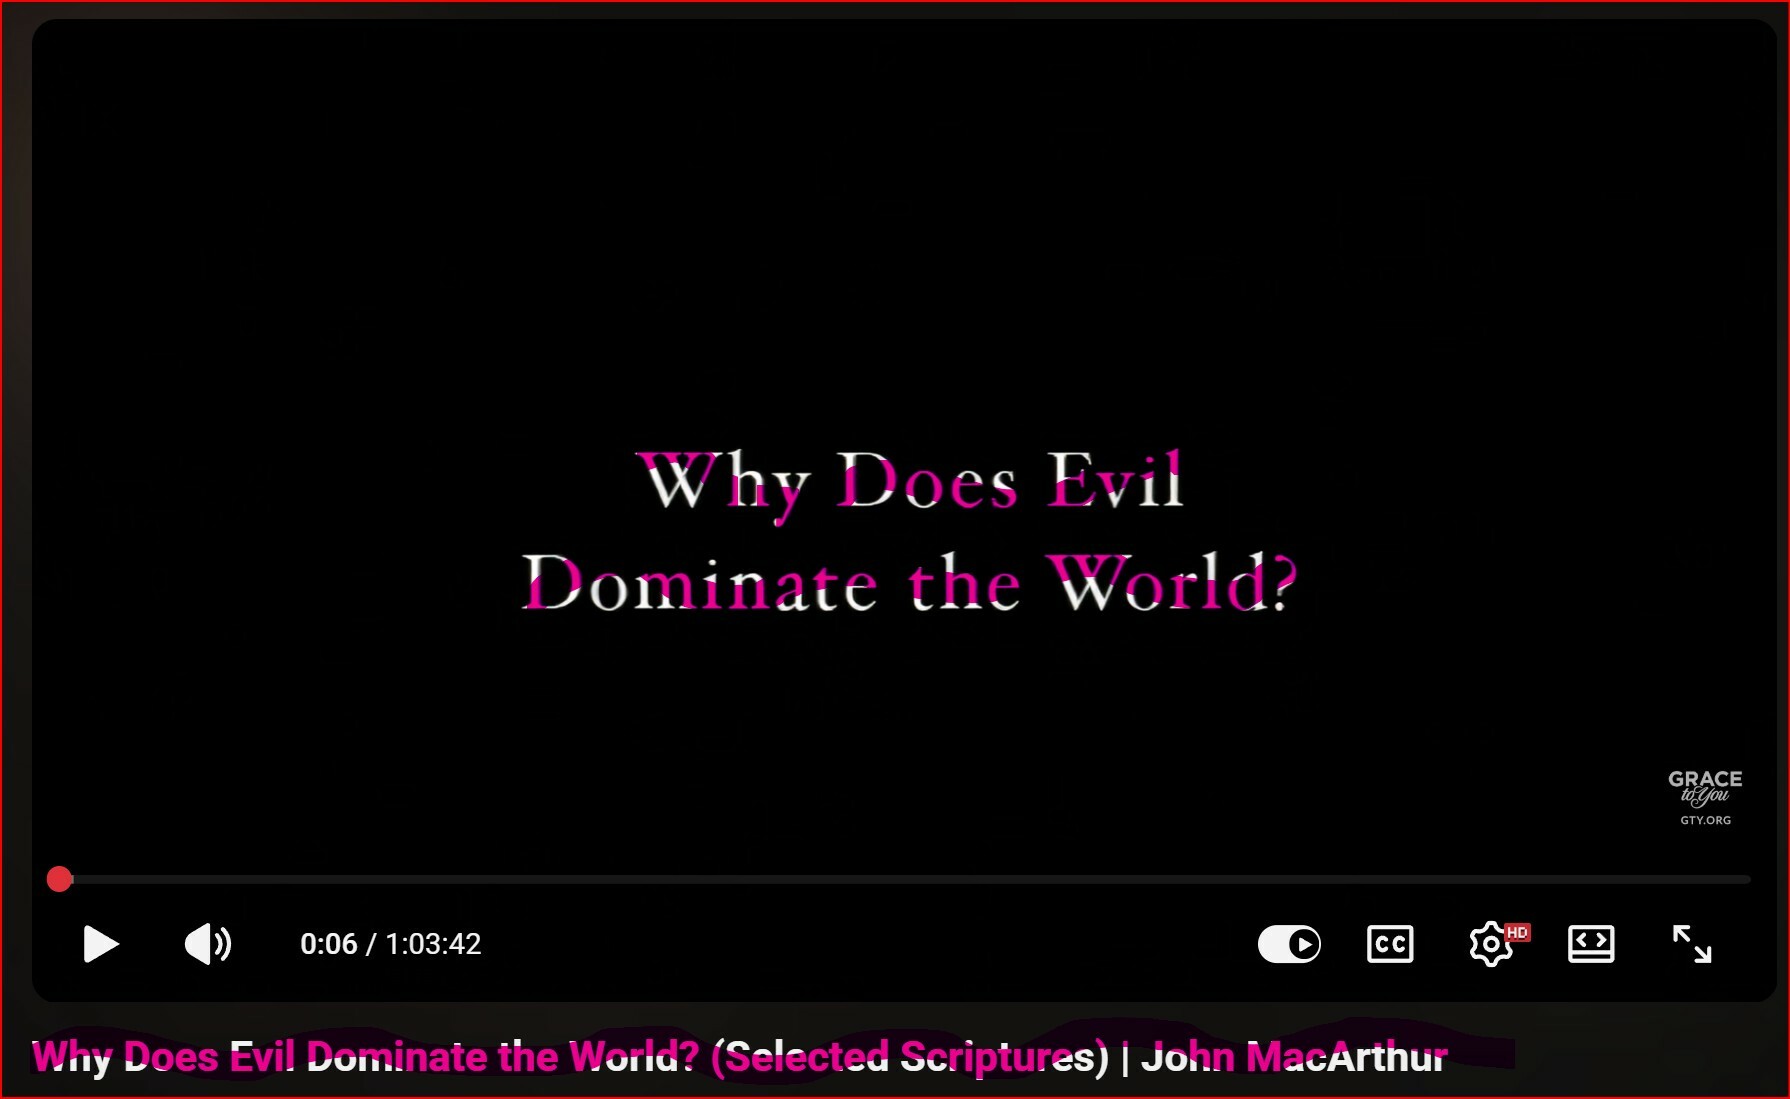Toggle the autoplay switch
Viewport: 1790px width, 1099px height.
1289,944
